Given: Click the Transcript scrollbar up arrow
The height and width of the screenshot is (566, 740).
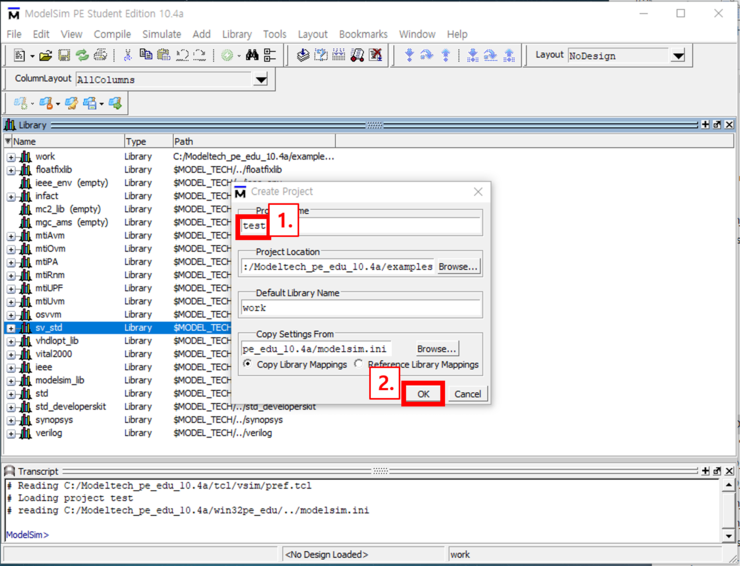Looking at the screenshot, I should [729, 485].
